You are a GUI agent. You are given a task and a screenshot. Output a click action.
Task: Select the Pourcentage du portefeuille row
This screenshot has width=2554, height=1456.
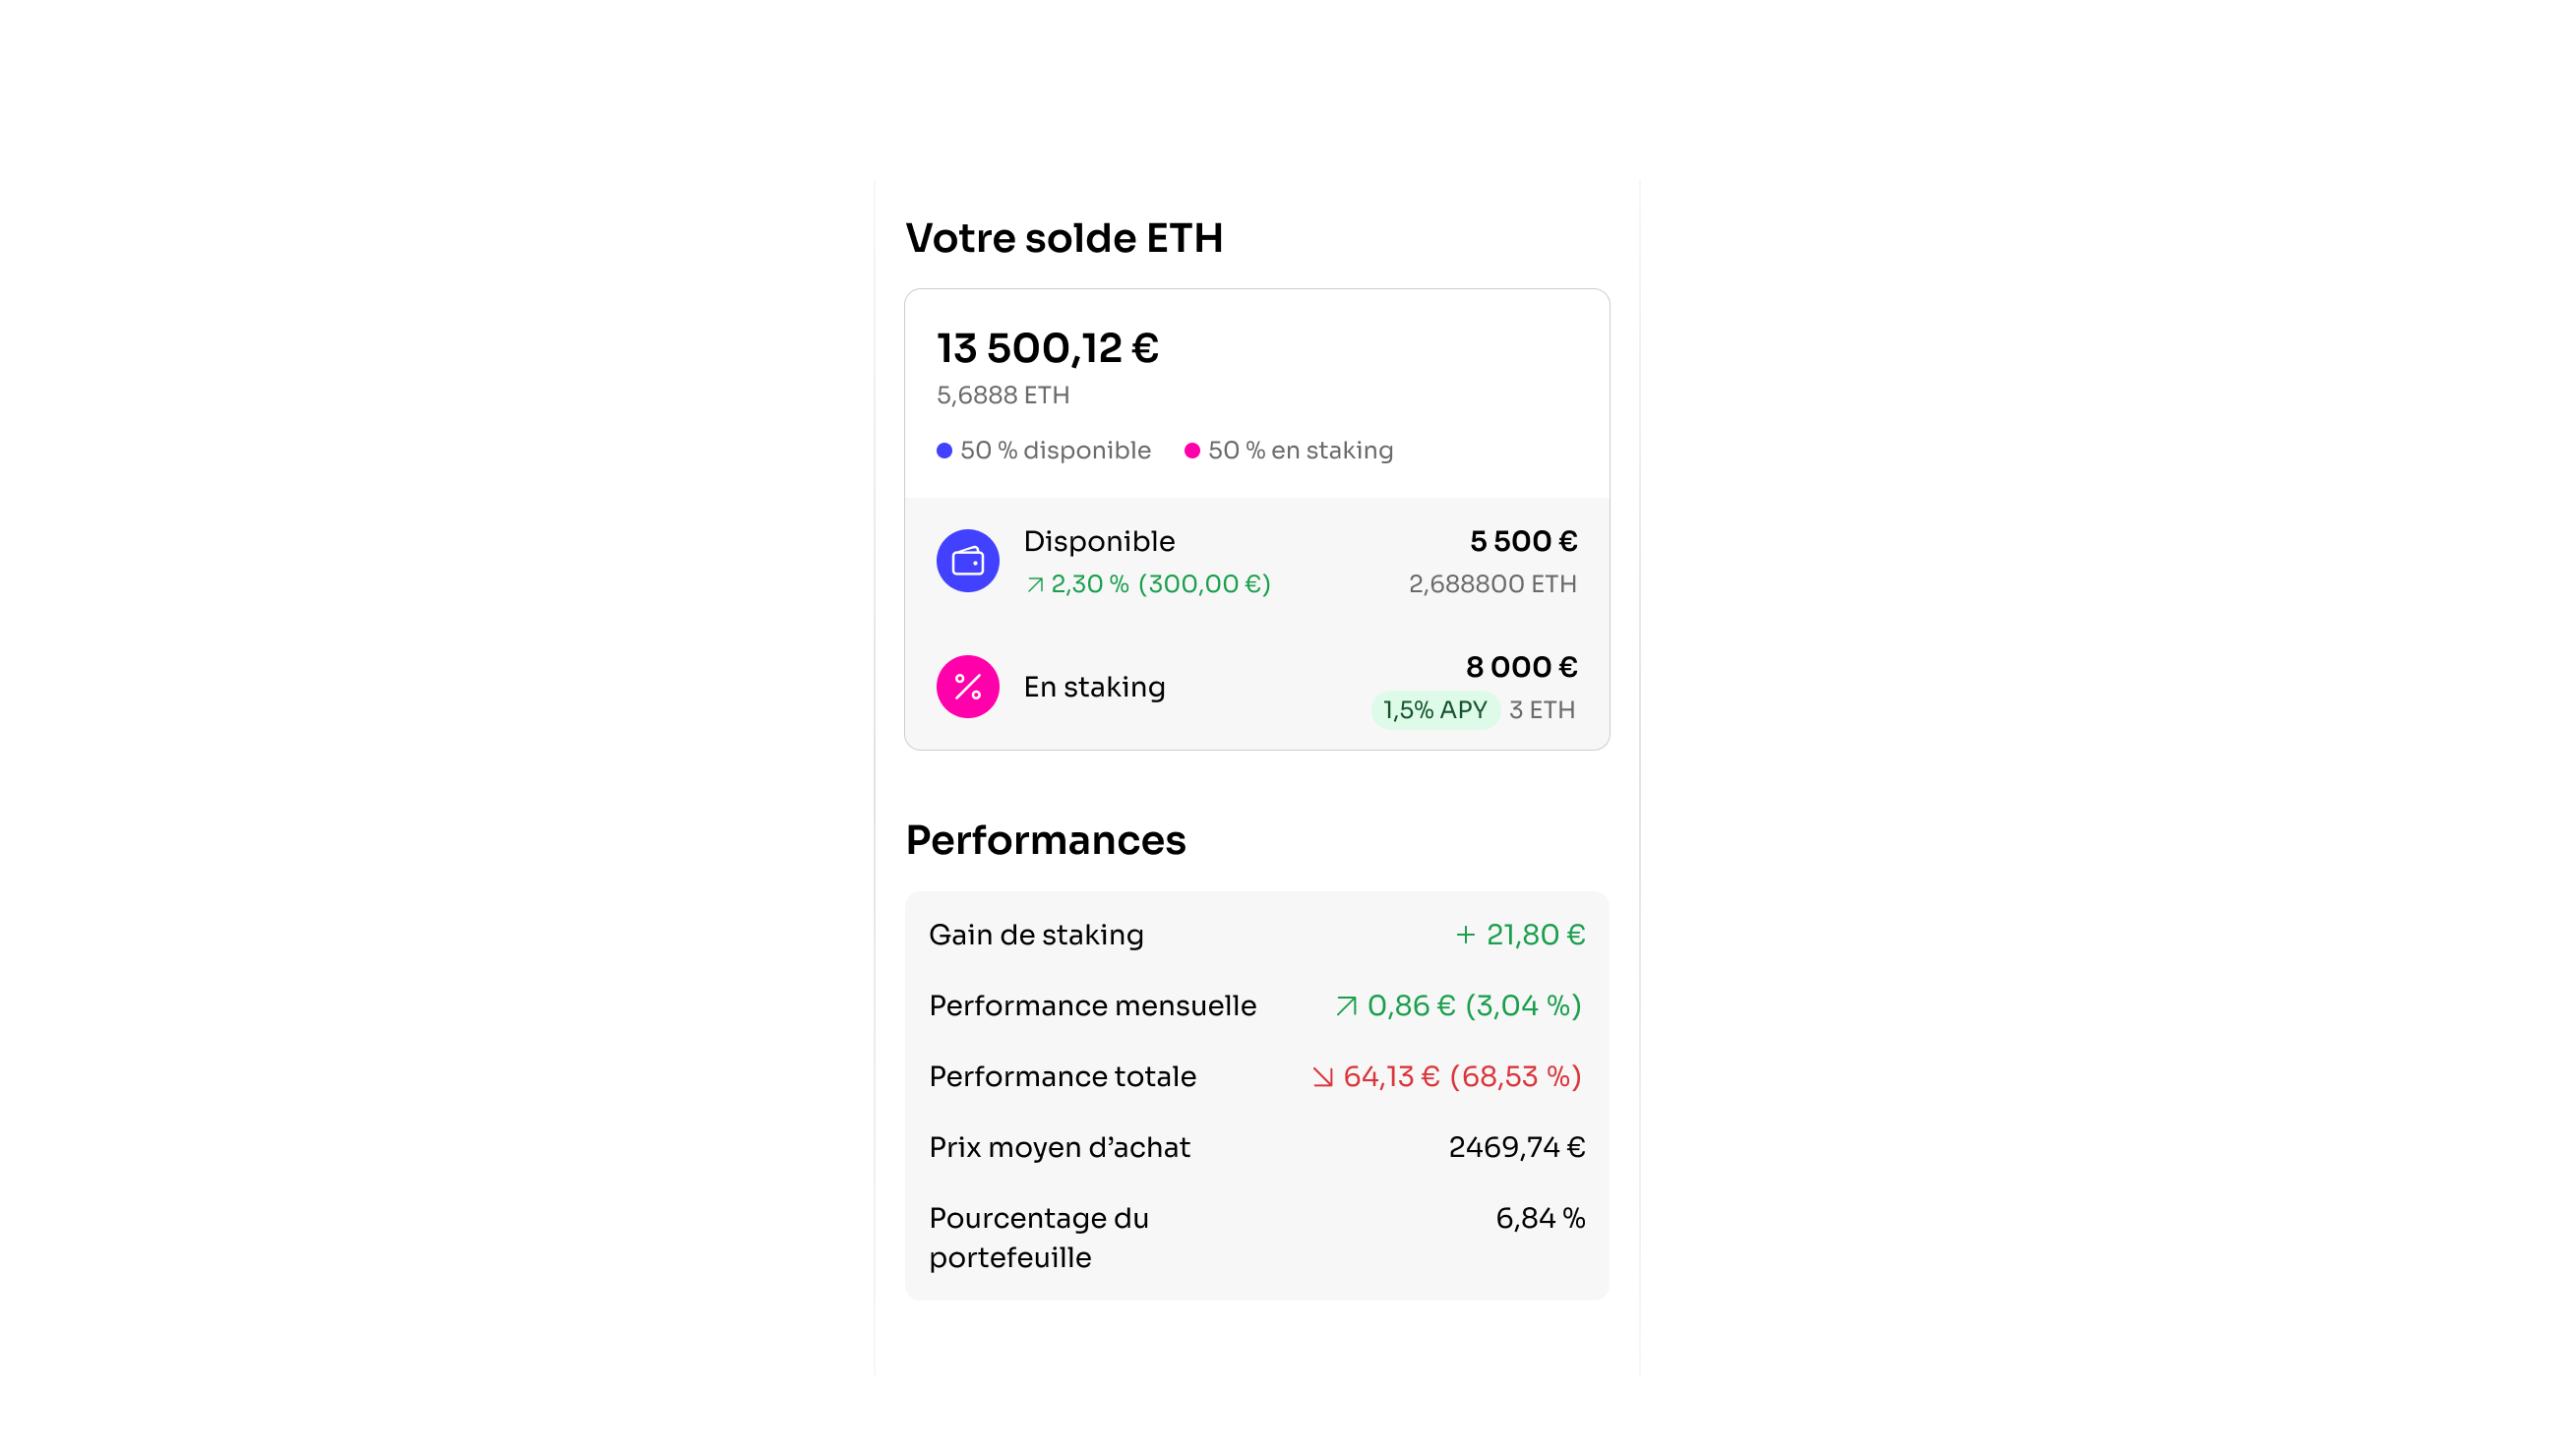[1256, 1238]
